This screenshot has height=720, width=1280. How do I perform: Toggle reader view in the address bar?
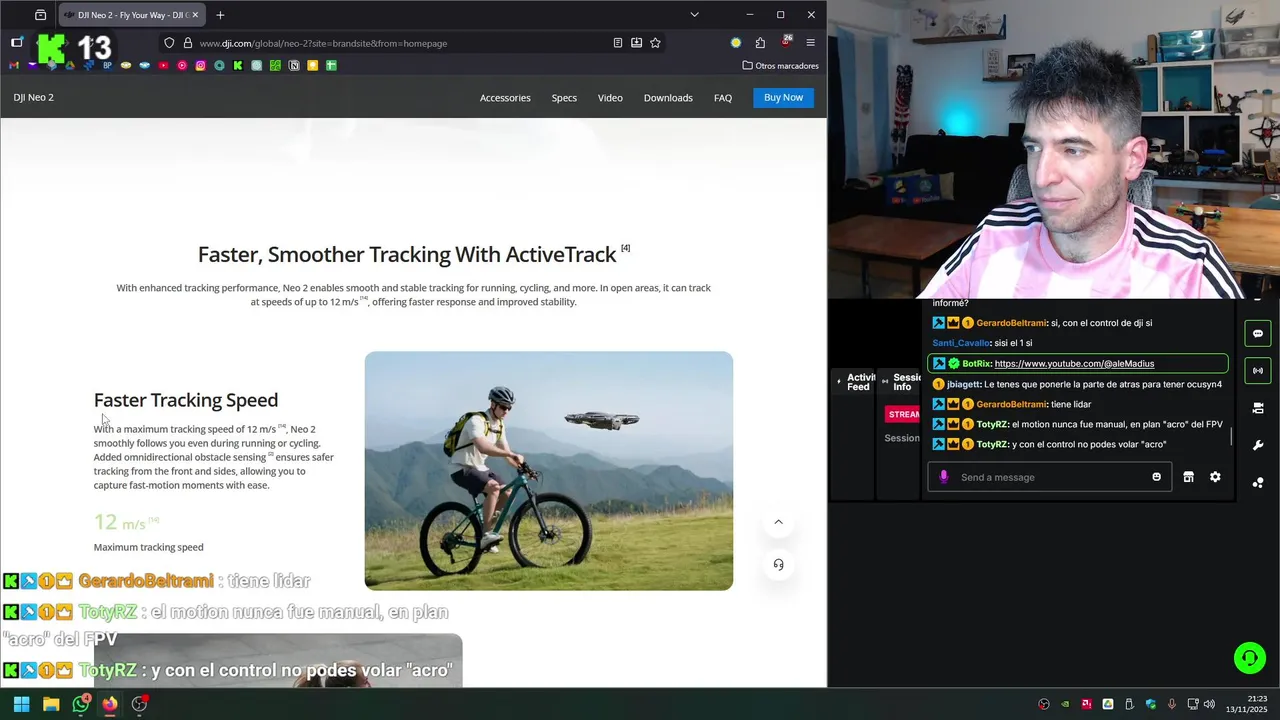pos(617,43)
